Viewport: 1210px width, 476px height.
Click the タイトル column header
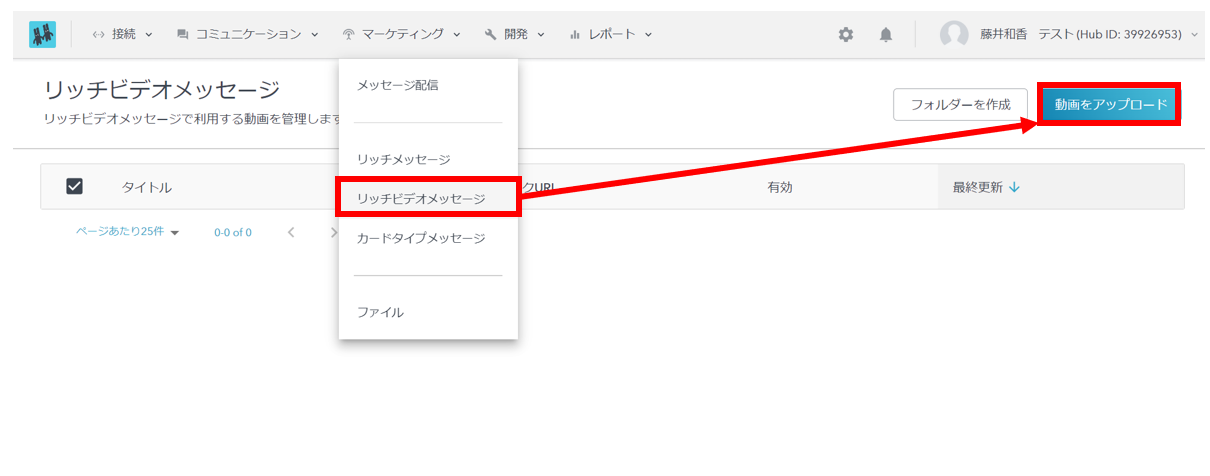pos(147,188)
